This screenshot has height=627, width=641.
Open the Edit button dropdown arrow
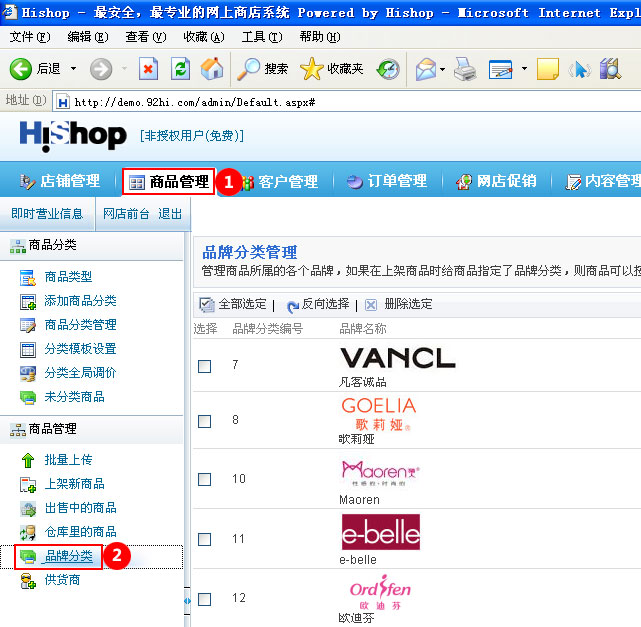(524, 69)
